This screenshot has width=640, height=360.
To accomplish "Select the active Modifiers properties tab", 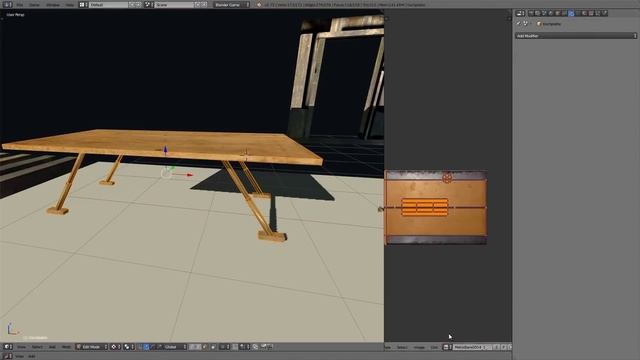I will (571, 13).
